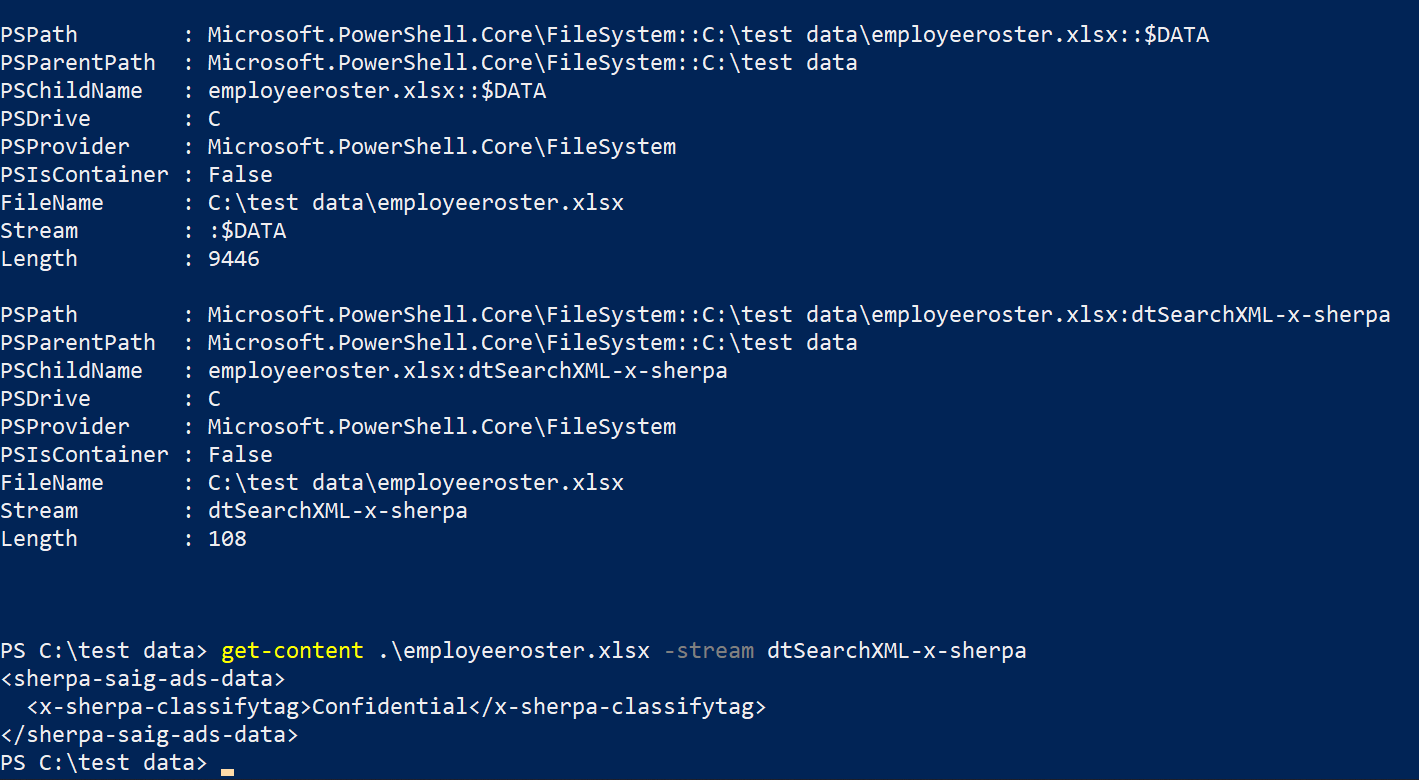
Task: Click the final empty PS C:\test data> prompt text
Action: (104, 763)
